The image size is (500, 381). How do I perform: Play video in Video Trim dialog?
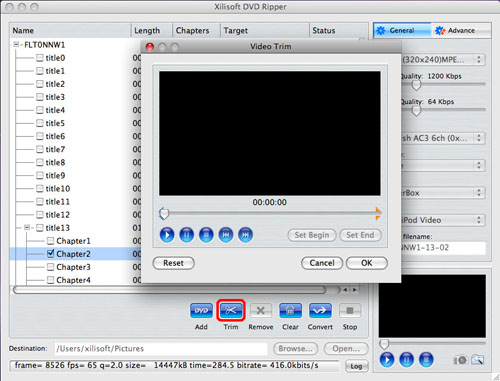coord(167,235)
